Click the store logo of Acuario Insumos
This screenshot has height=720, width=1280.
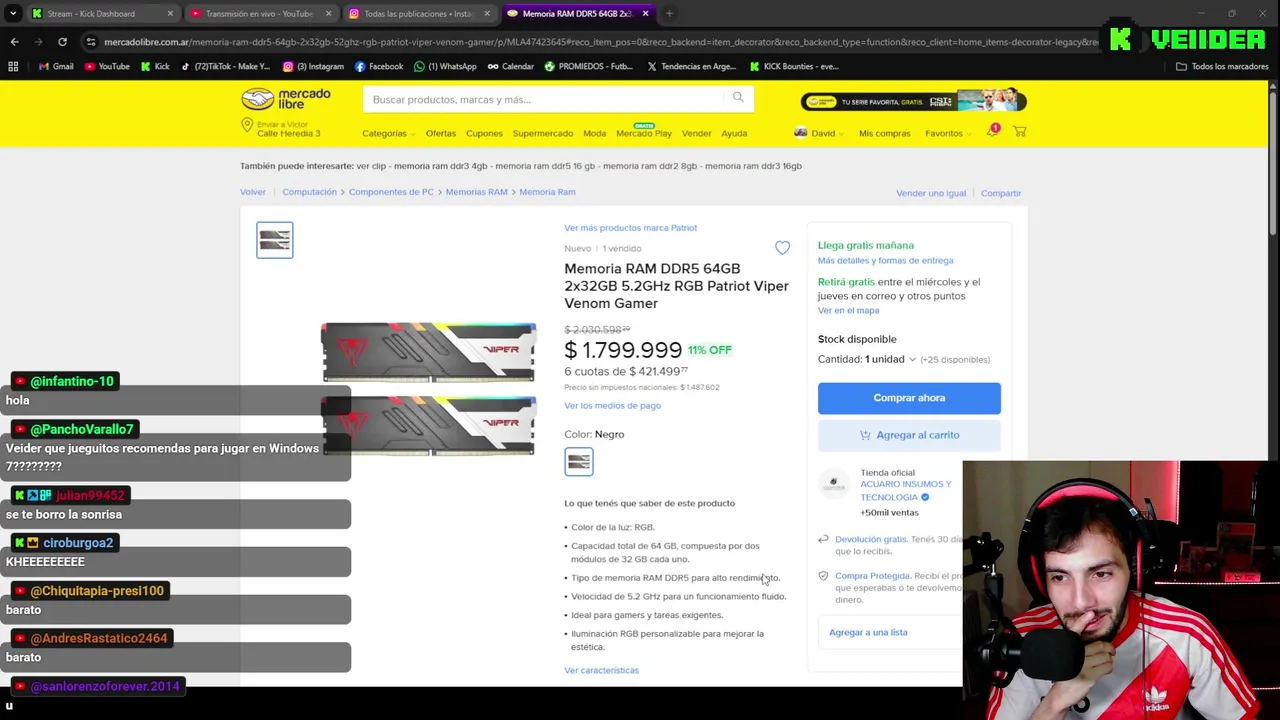coord(834,484)
